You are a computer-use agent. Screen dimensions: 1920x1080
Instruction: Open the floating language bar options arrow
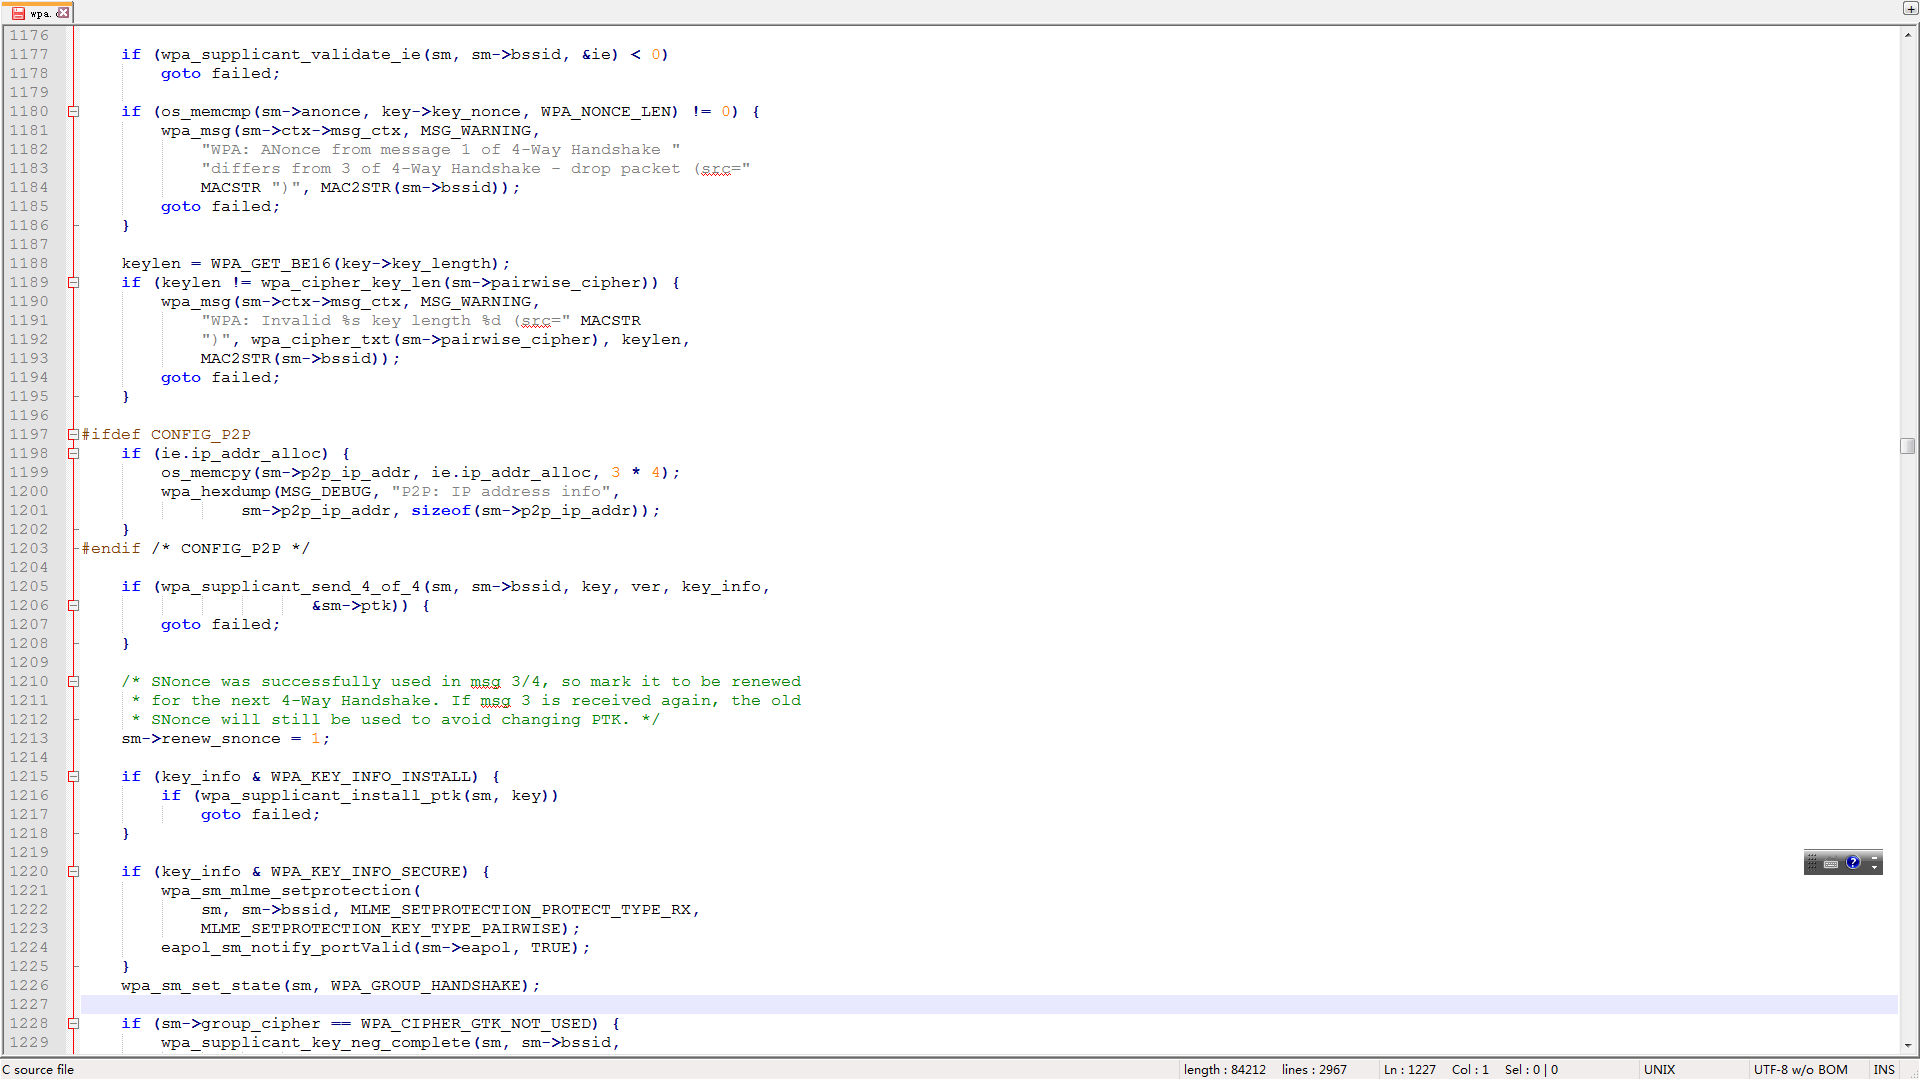(x=1875, y=868)
